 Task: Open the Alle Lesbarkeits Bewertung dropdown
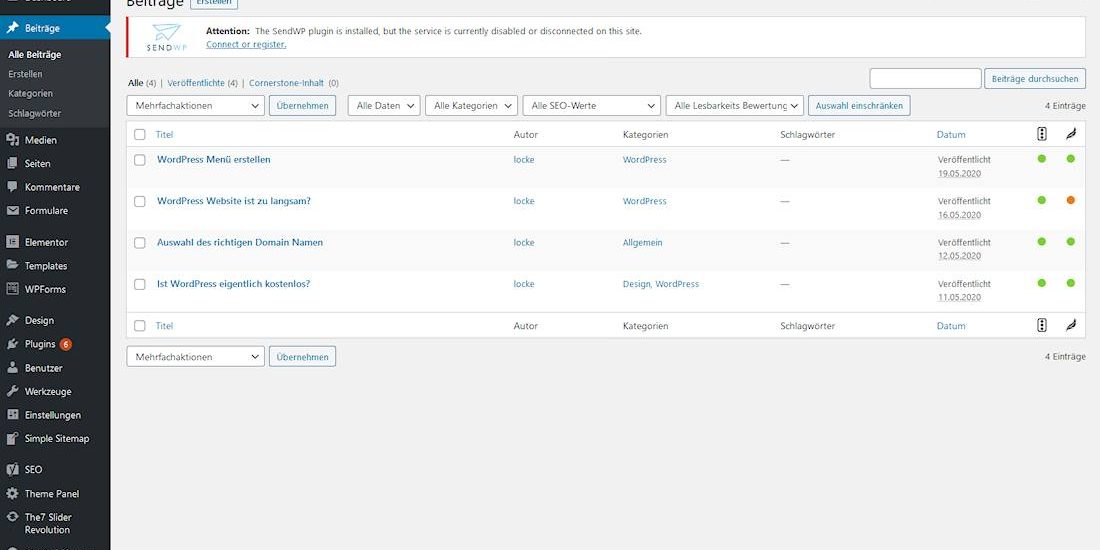click(x=735, y=106)
